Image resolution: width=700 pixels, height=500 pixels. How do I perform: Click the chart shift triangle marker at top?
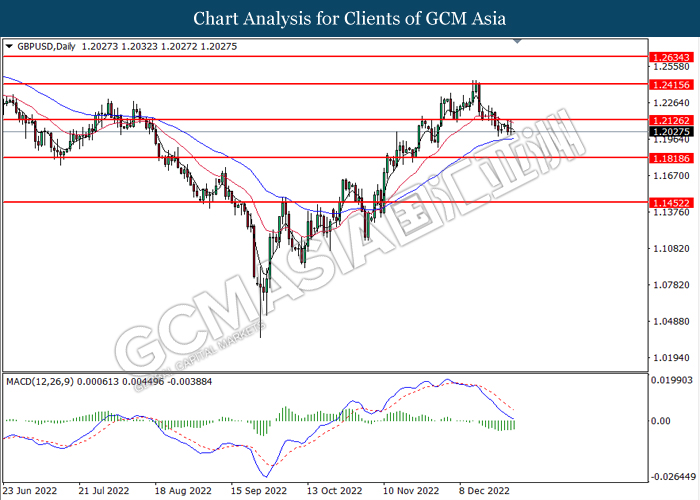(x=517, y=41)
